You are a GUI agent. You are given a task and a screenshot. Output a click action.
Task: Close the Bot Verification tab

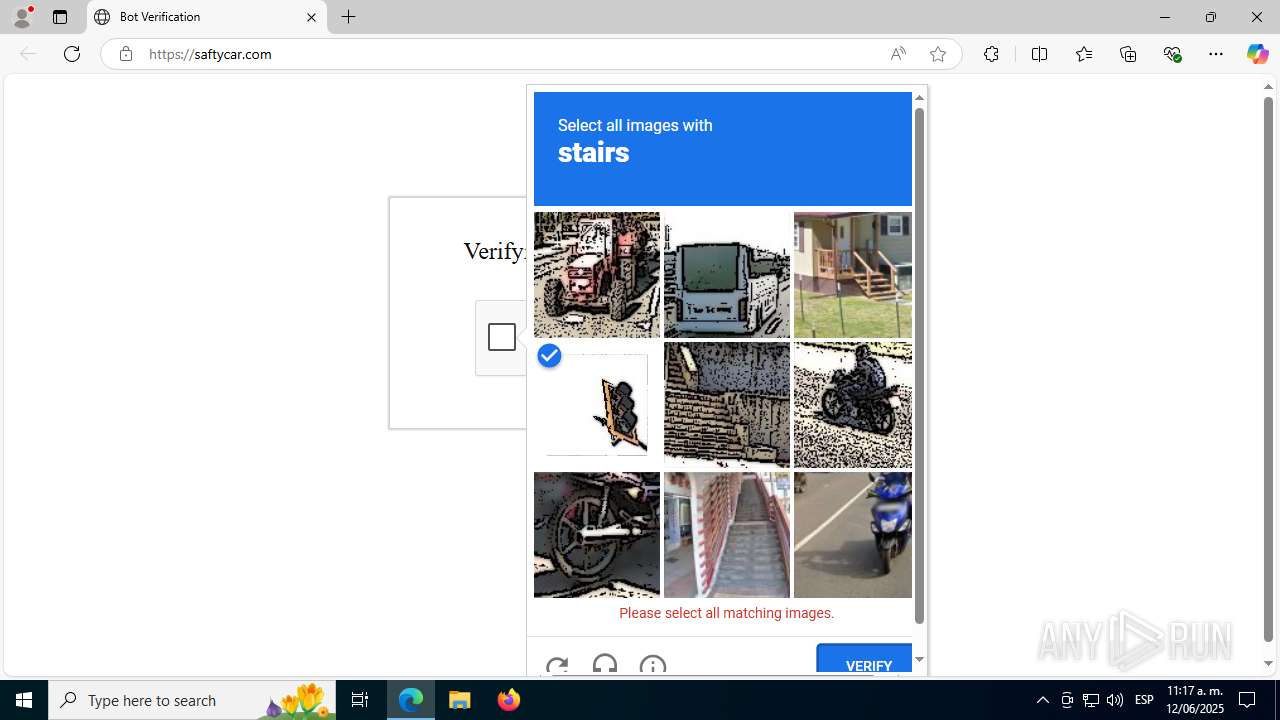[311, 17]
